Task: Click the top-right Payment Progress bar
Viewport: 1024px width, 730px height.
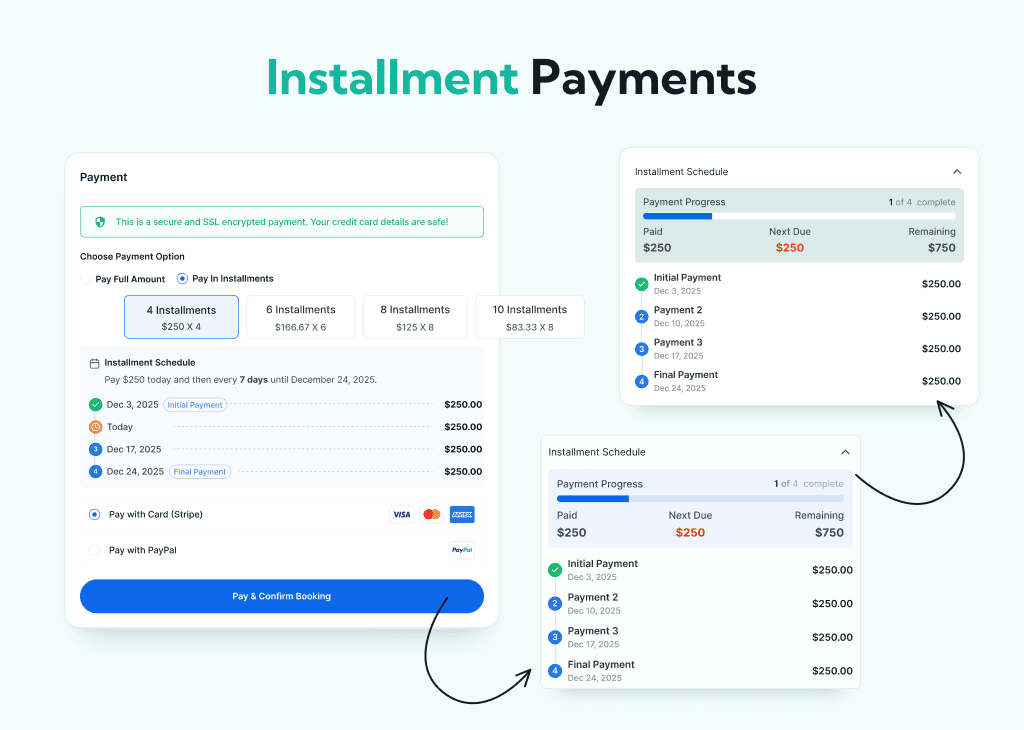Action: (799, 216)
